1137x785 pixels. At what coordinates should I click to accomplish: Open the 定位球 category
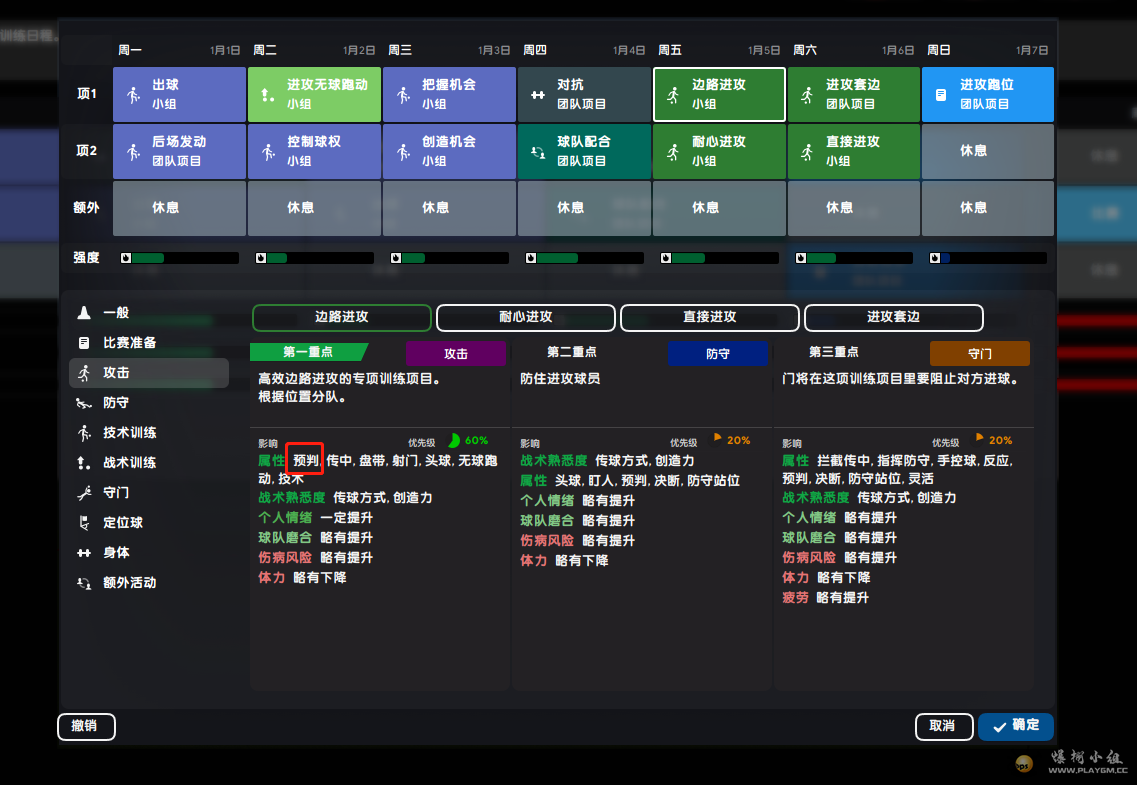149,523
